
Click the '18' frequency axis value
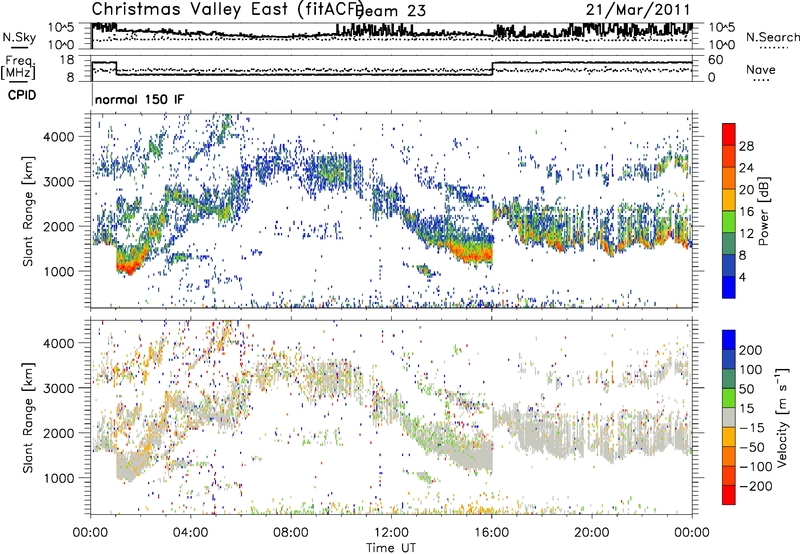68,60
